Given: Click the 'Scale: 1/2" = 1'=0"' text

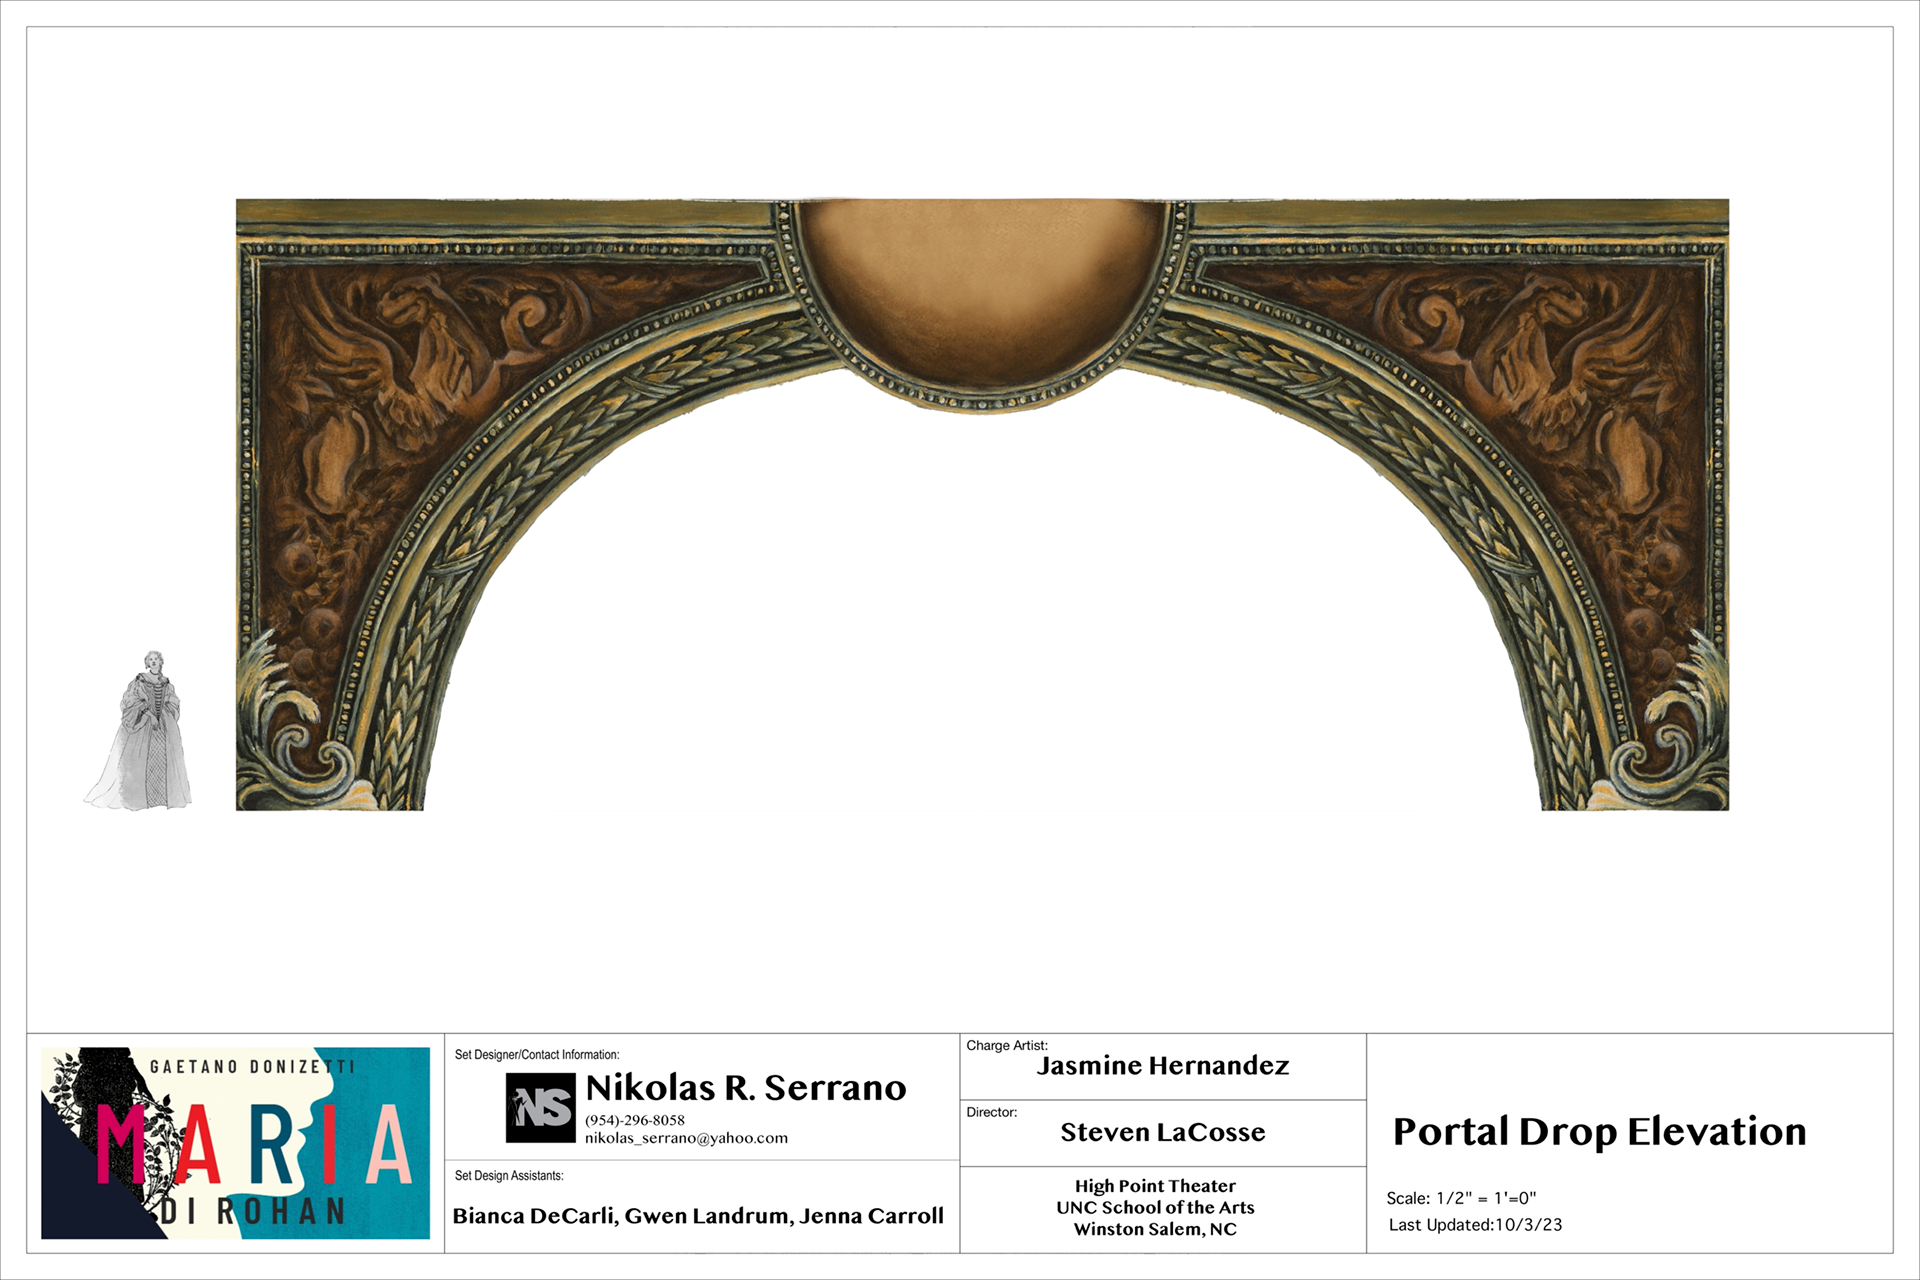Looking at the screenshot, I should point(1461,1198).
